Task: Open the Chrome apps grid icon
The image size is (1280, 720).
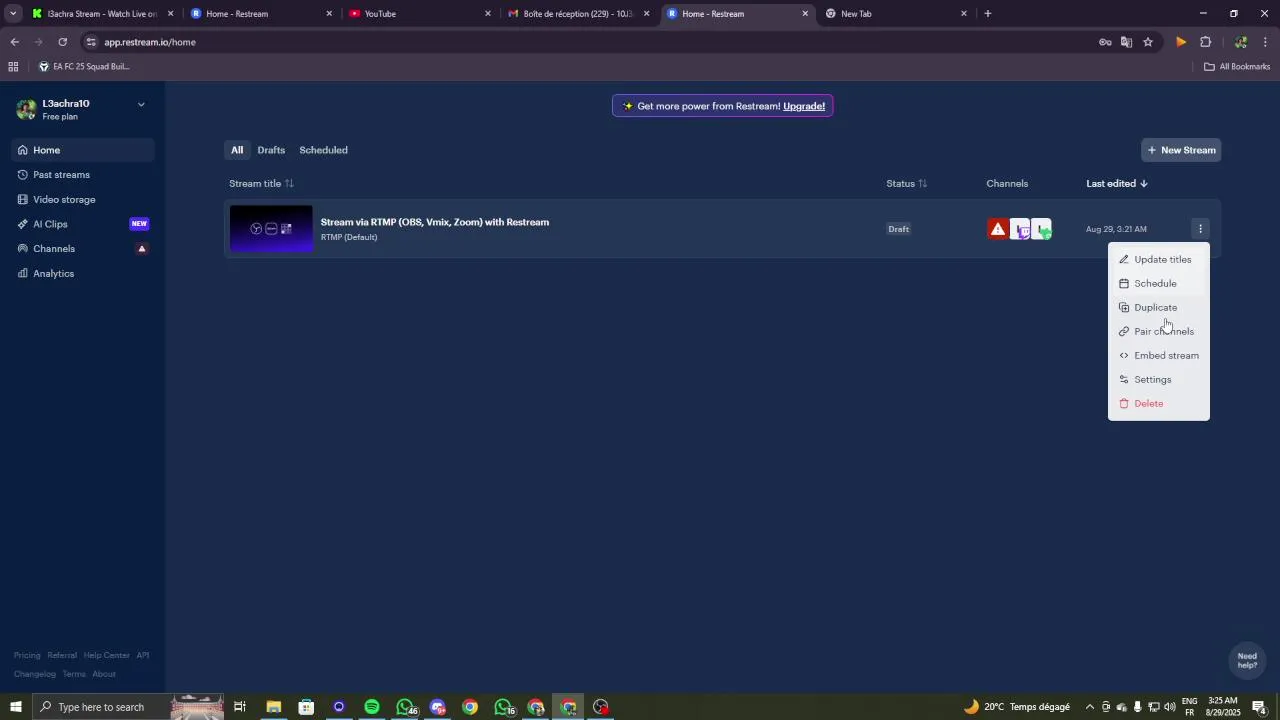Action: pos(13,67)
